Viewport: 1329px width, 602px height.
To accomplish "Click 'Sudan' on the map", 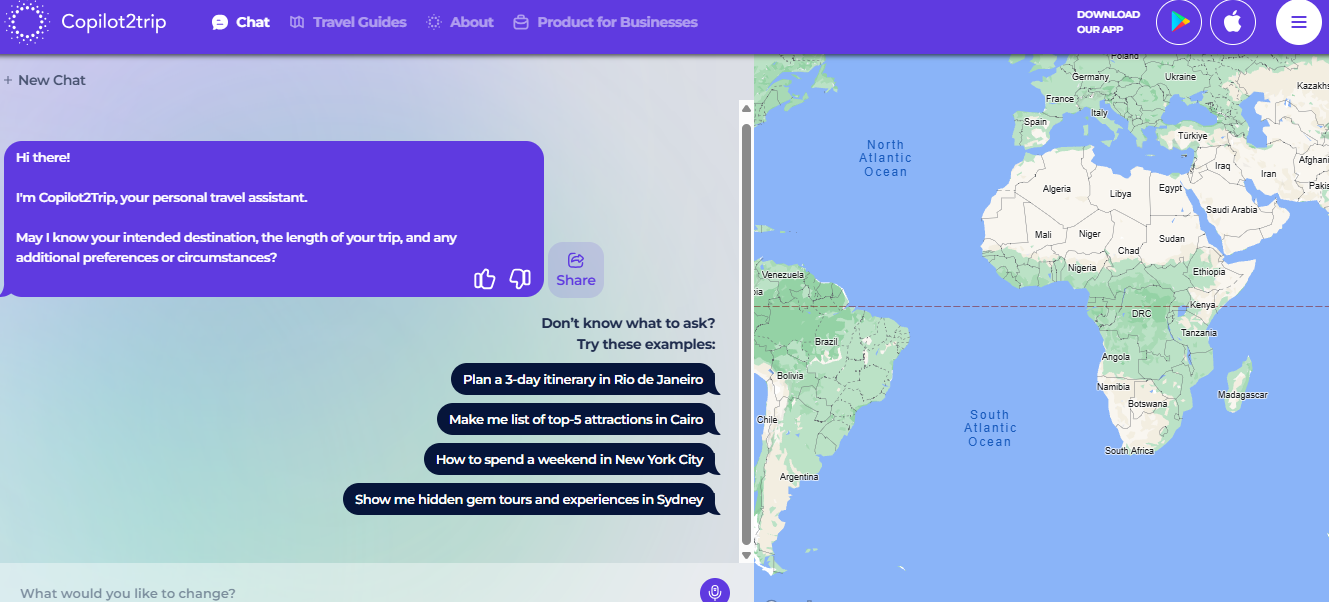I will click(1172, 239).
